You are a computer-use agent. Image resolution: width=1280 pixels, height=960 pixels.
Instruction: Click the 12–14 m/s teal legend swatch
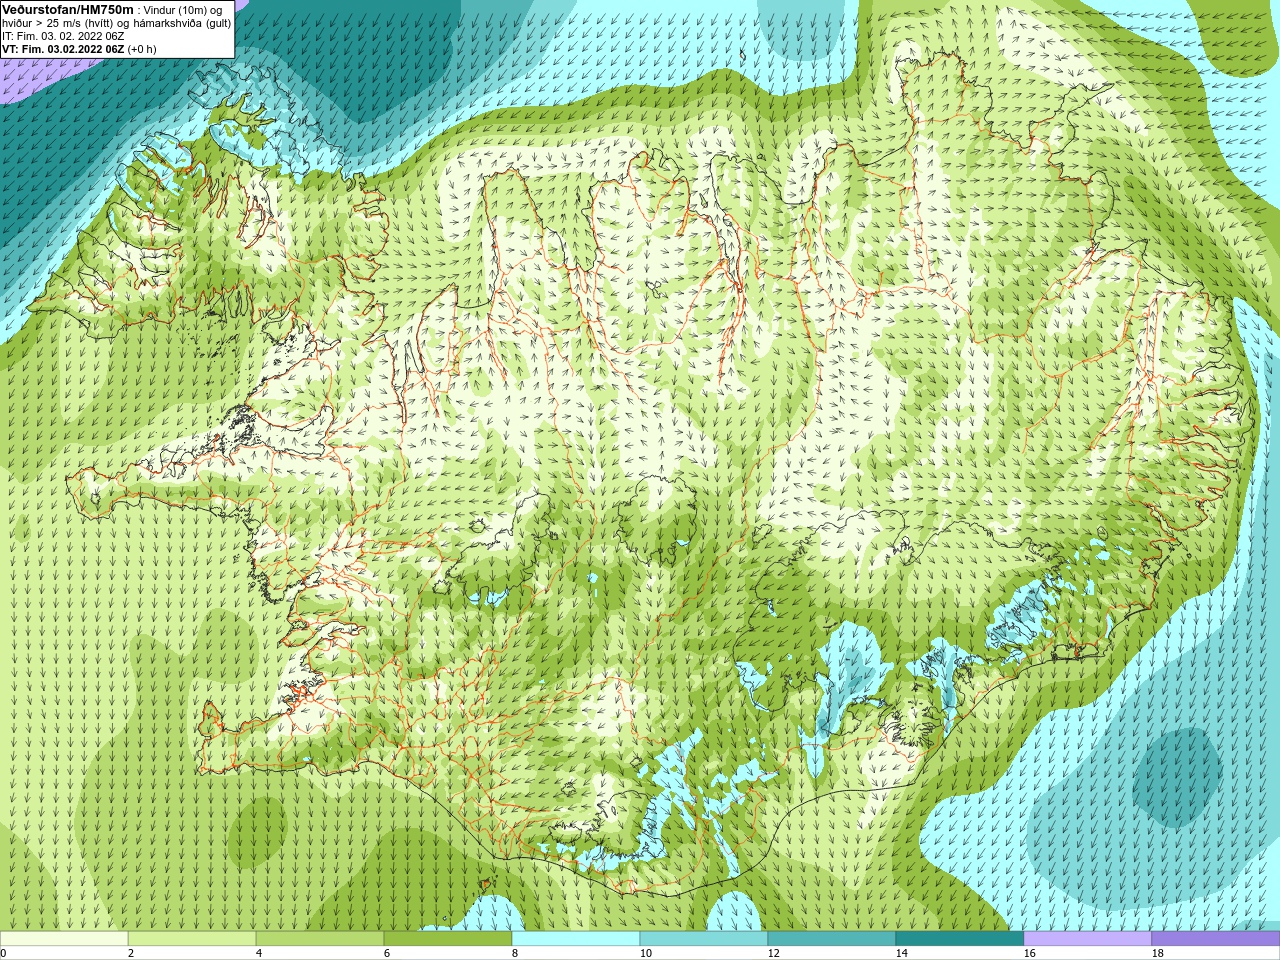tap(832, 939)
